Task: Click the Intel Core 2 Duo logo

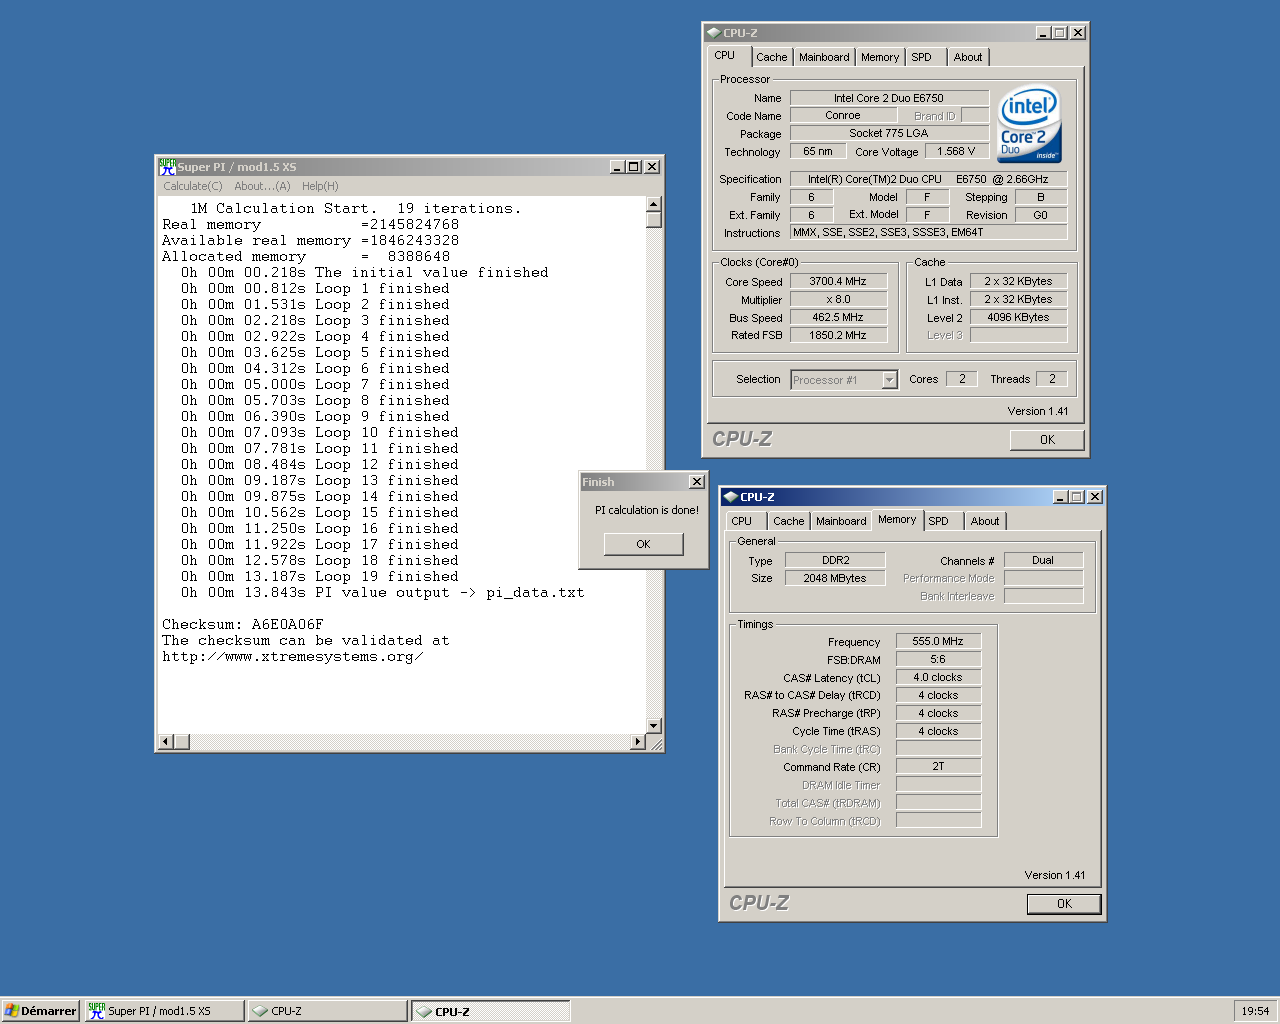Action: [x=1029, y=125]
